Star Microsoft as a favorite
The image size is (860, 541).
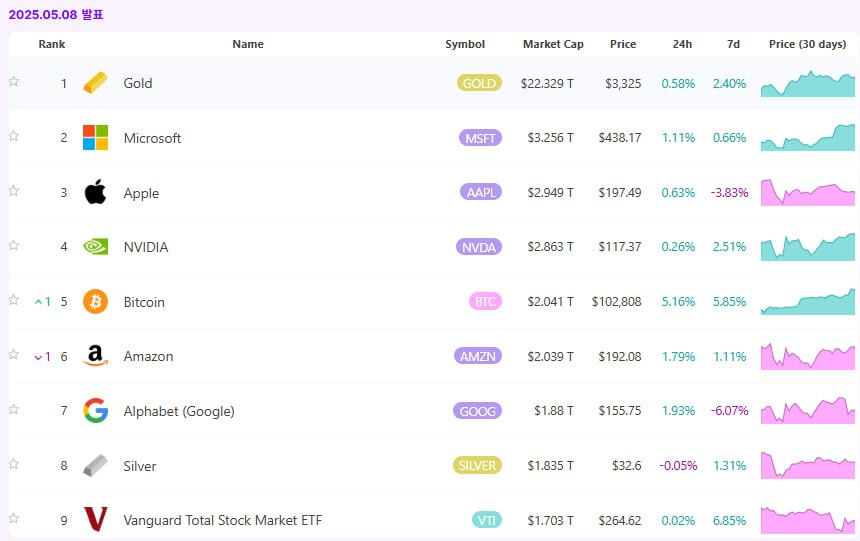tap(14, 136)
